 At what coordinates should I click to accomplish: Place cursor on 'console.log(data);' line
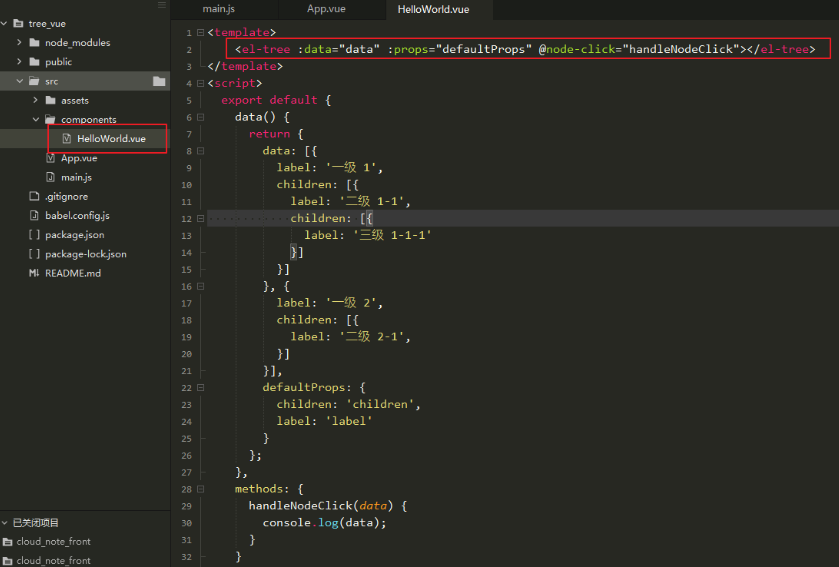pos(324,523)
